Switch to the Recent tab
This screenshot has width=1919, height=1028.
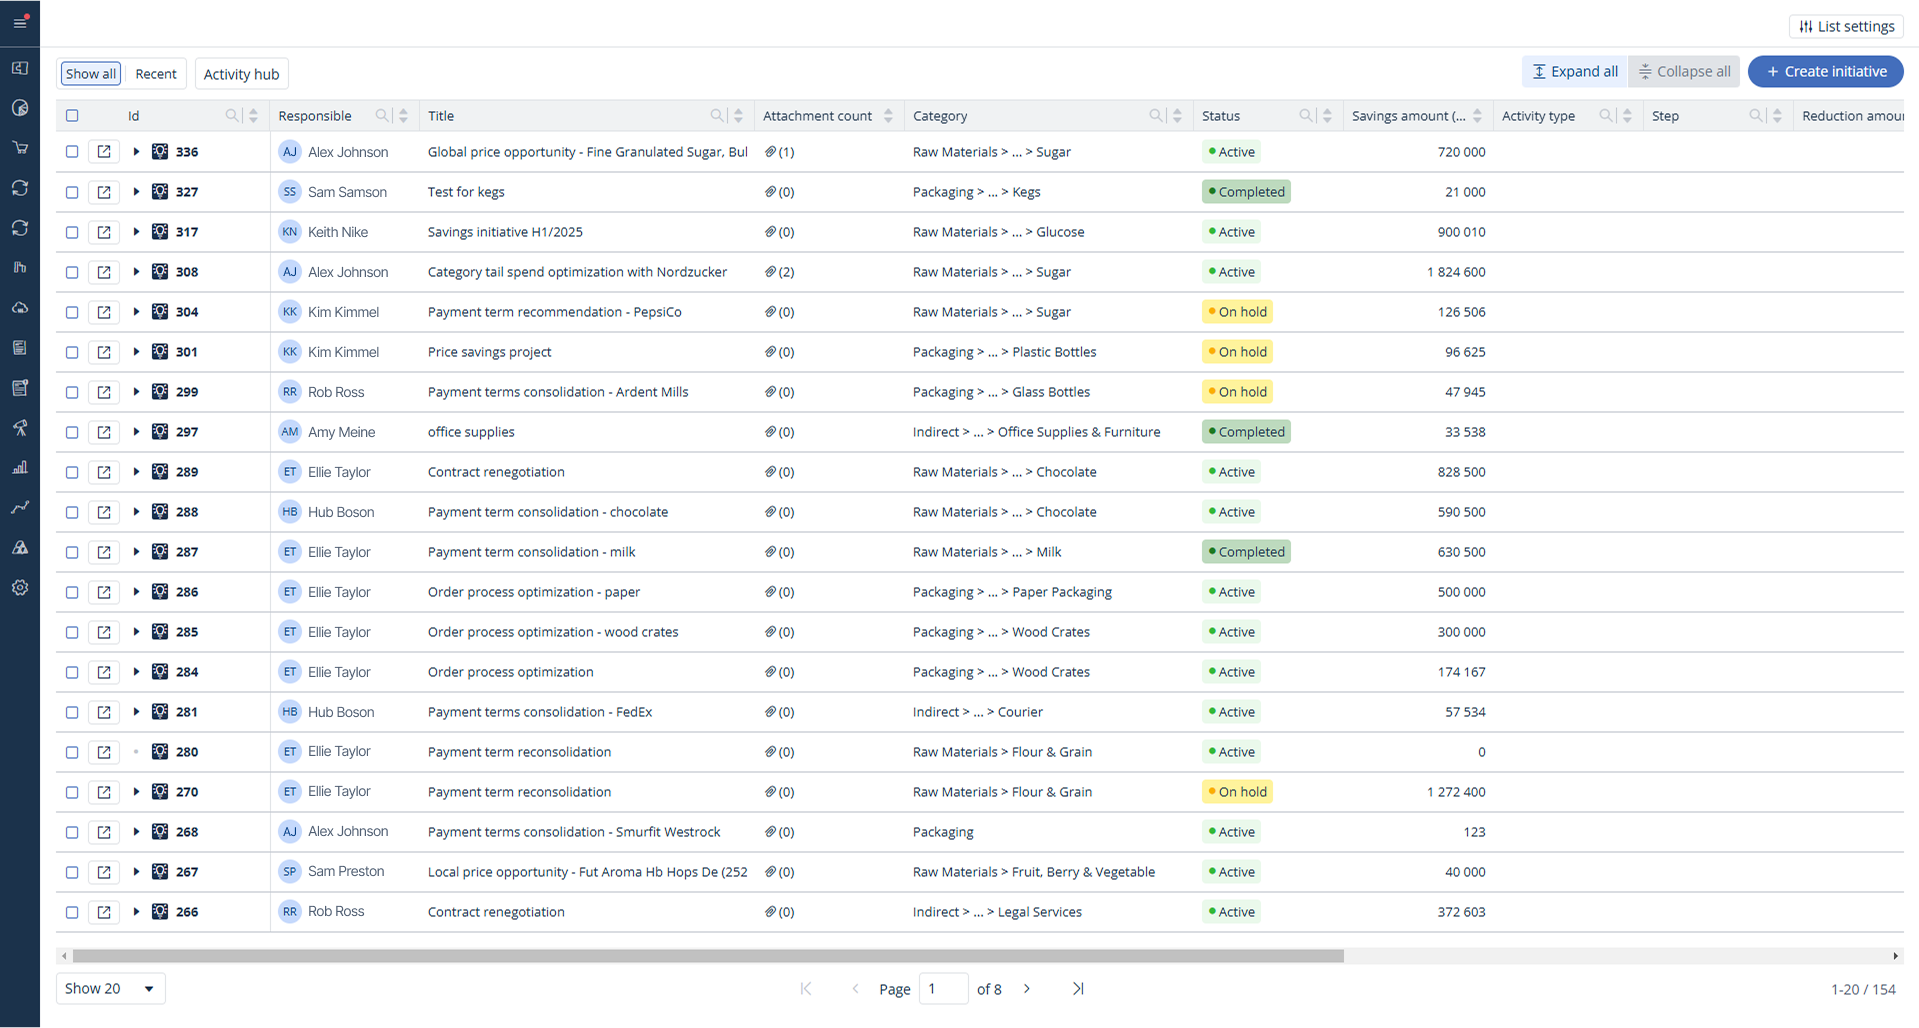tap(156, 74)
